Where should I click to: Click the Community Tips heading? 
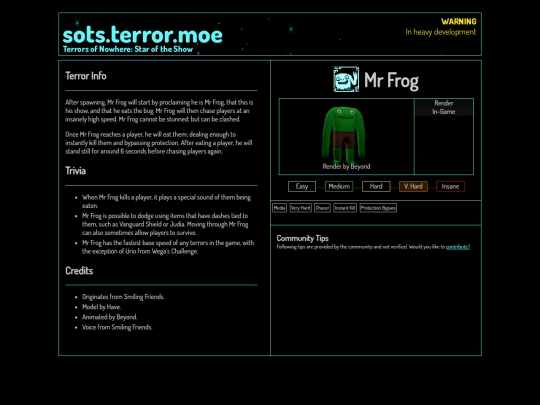302,238
